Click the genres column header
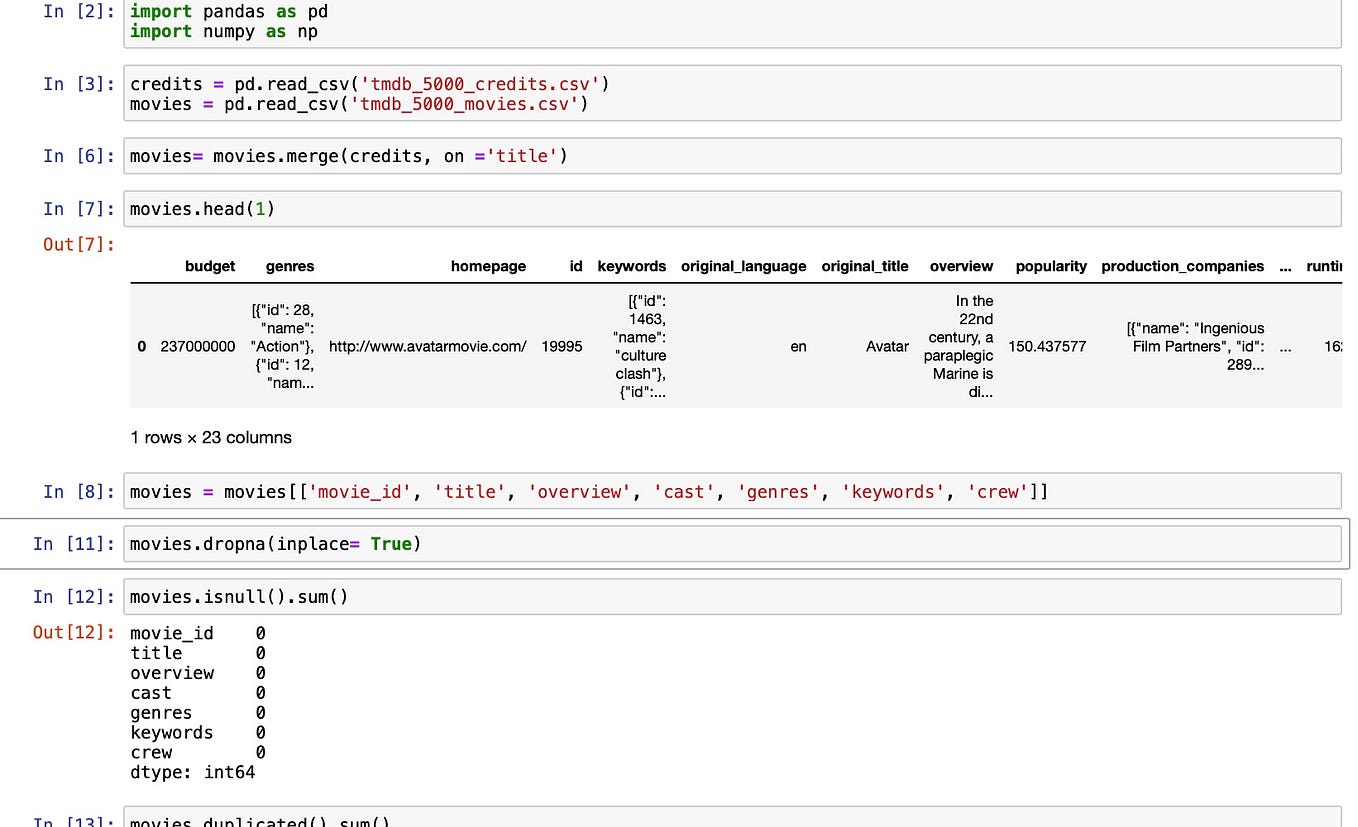The height and width of the screenshot is (827, 1358). pyautogui.click(x=289, y=266)
